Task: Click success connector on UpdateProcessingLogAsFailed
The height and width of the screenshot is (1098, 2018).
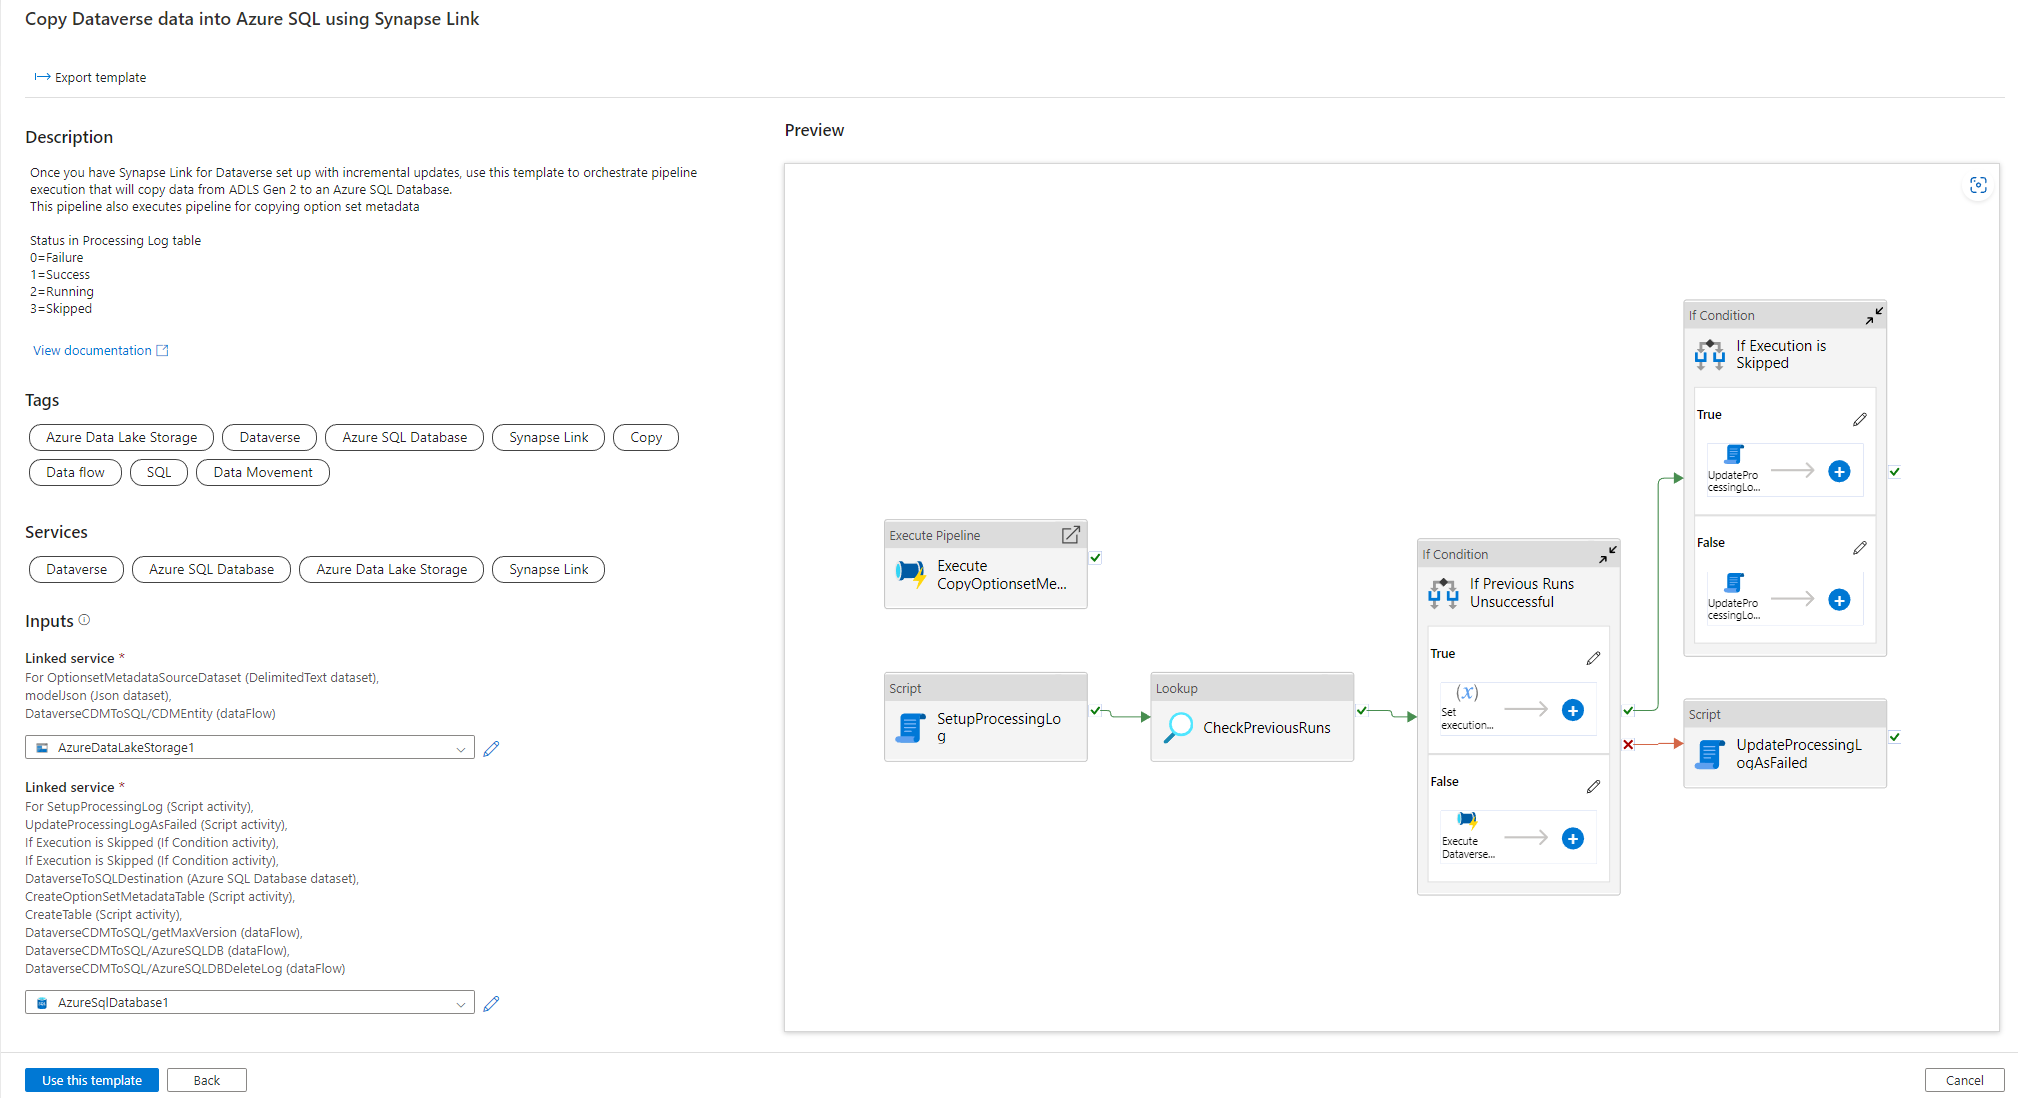Action: (1894, 737)
